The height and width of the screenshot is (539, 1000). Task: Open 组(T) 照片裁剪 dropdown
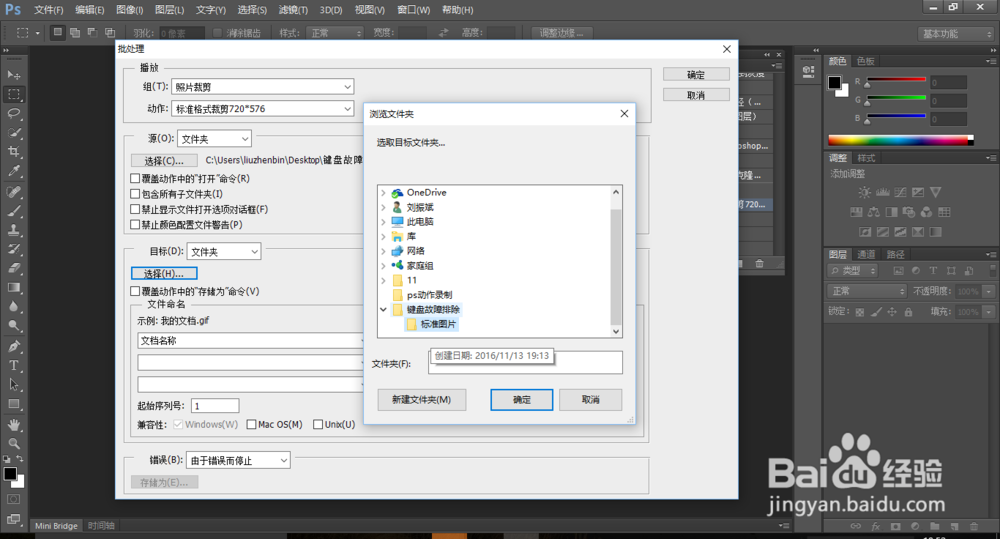click(x=263, y=87)
